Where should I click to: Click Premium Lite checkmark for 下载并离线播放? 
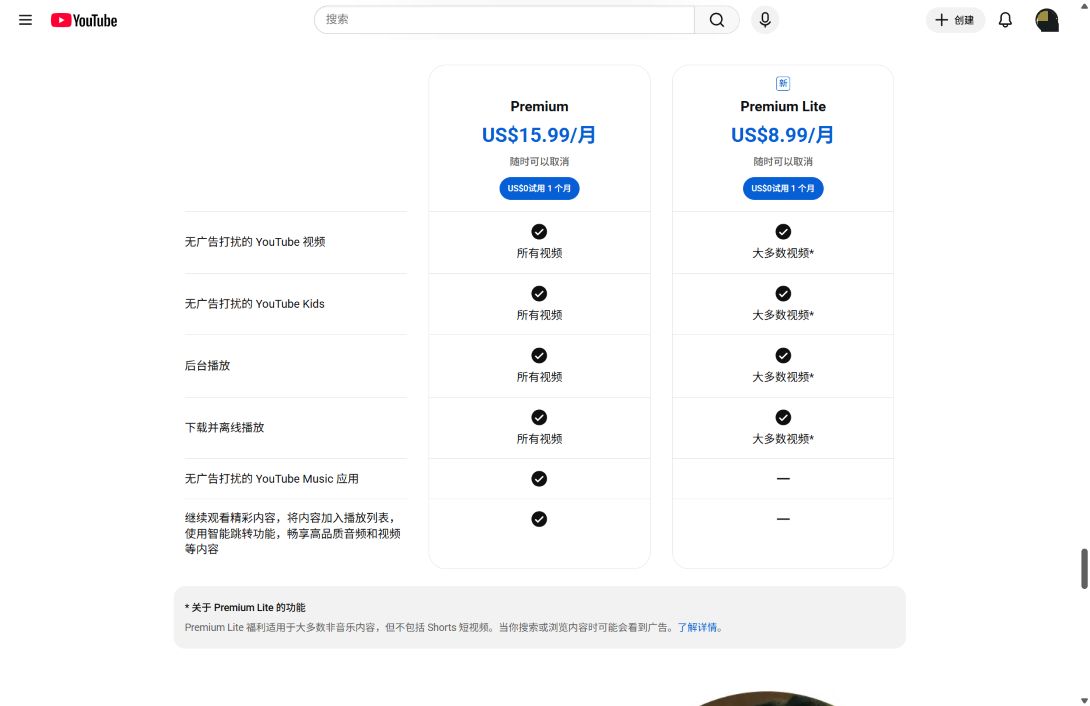coord(783,417)
